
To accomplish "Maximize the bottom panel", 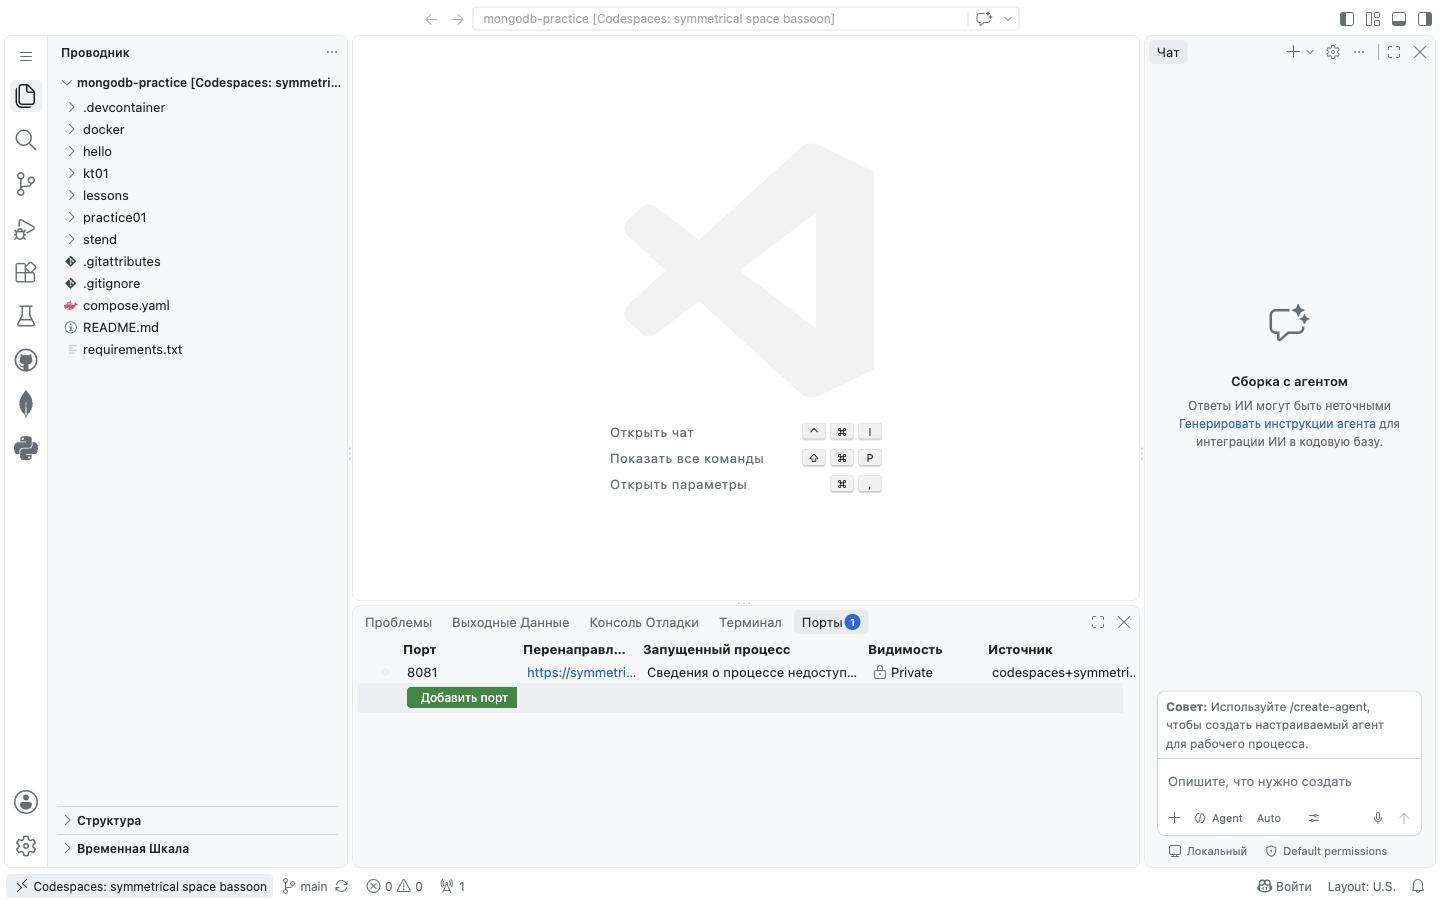I will coord(1098,622).
